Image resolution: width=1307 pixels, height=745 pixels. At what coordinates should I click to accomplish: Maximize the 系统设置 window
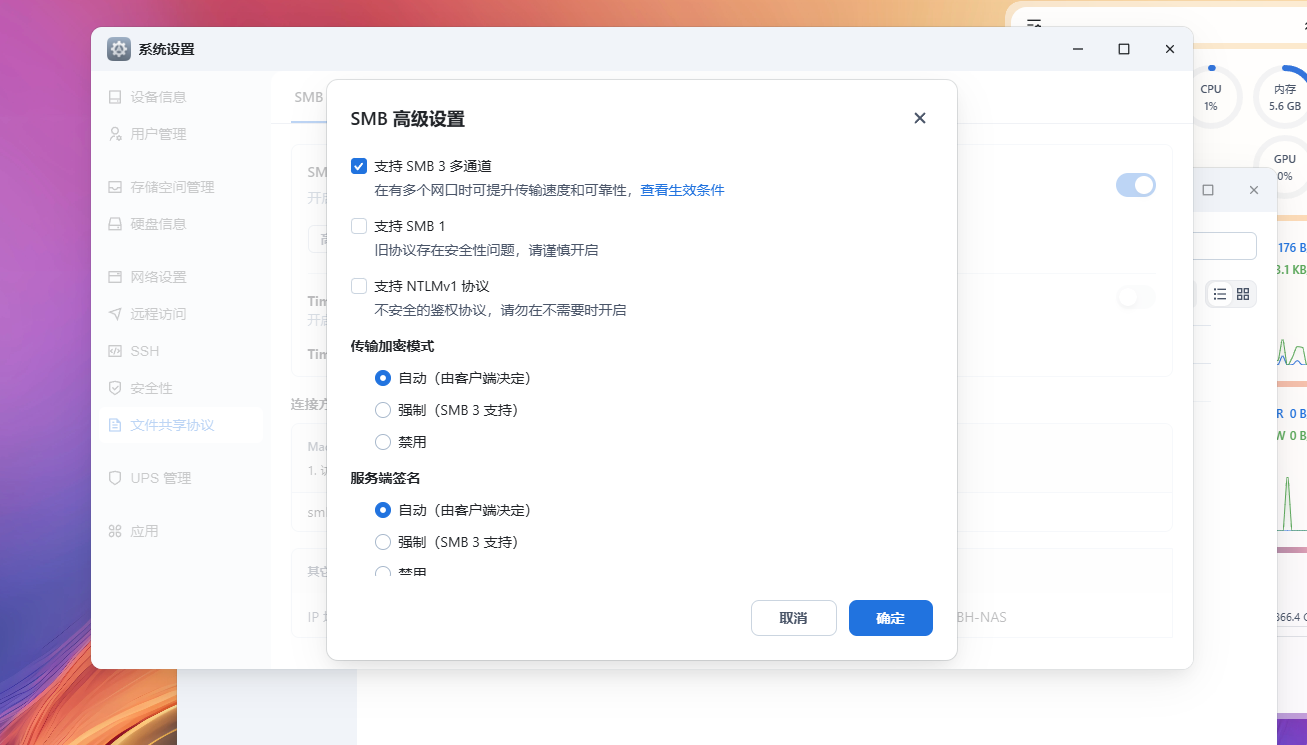1124,49
